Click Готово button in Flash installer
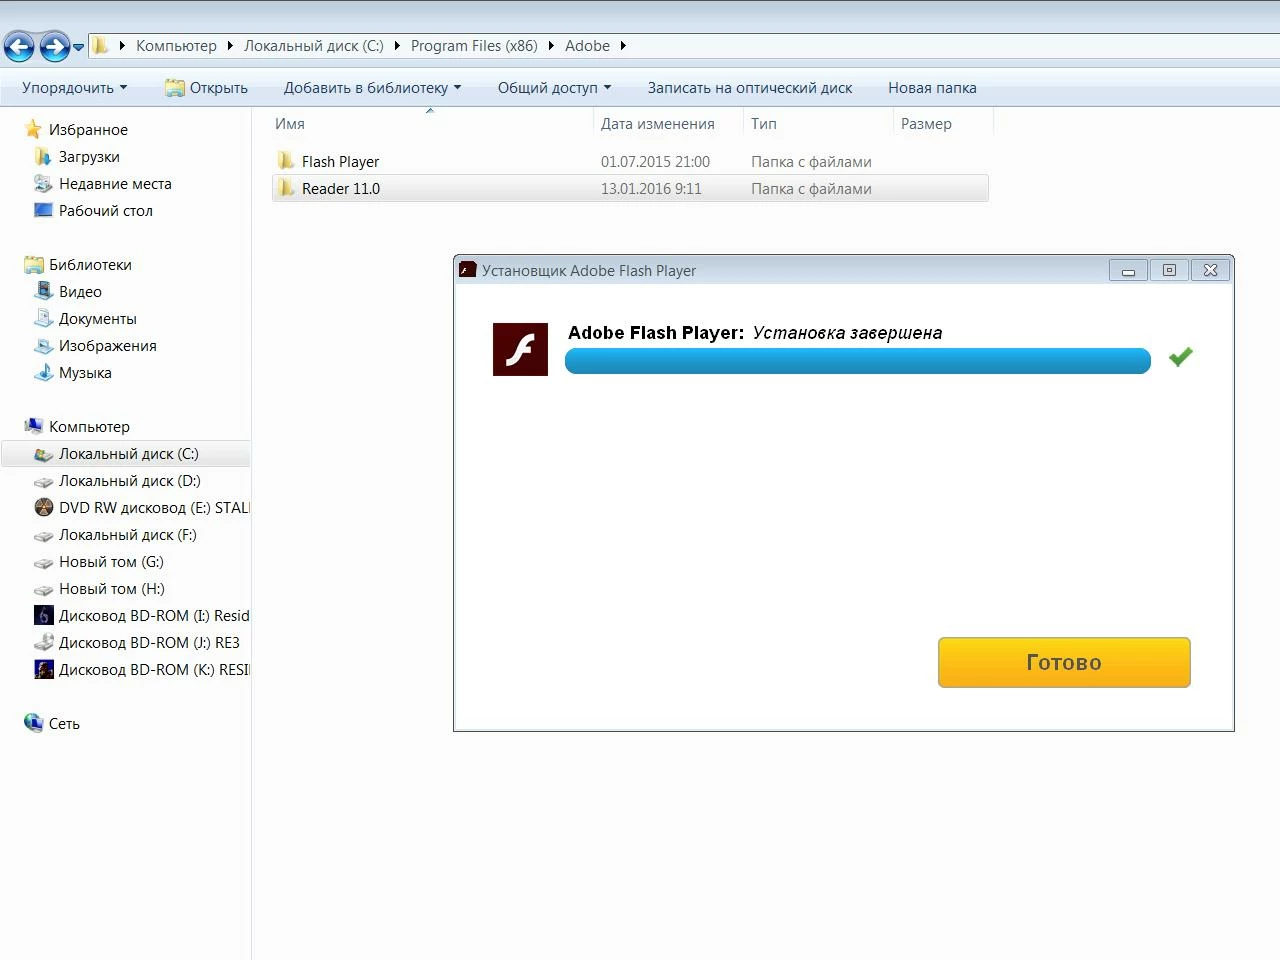 tap(1064, 662)
